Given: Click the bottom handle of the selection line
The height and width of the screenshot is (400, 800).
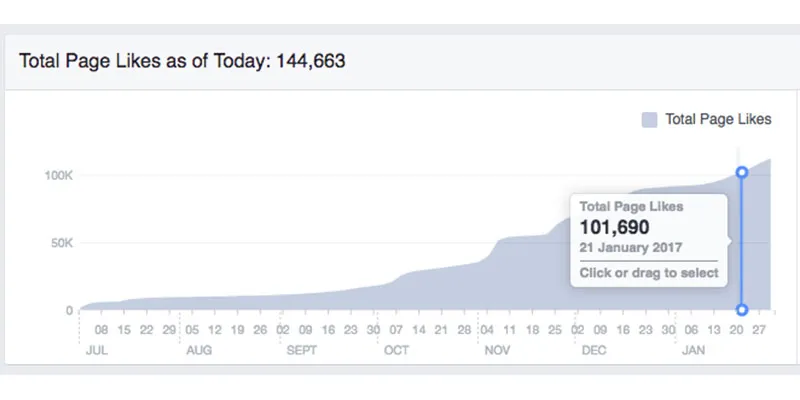Looking at the screenshot, I should [742, 310].
